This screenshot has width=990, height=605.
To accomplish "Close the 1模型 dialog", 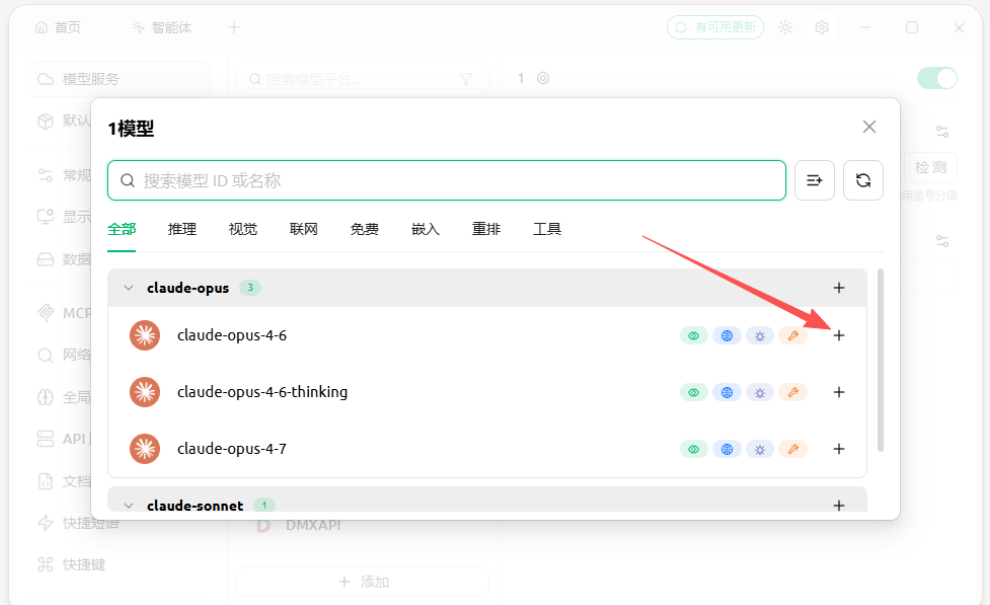I will (x=869, y=127).
